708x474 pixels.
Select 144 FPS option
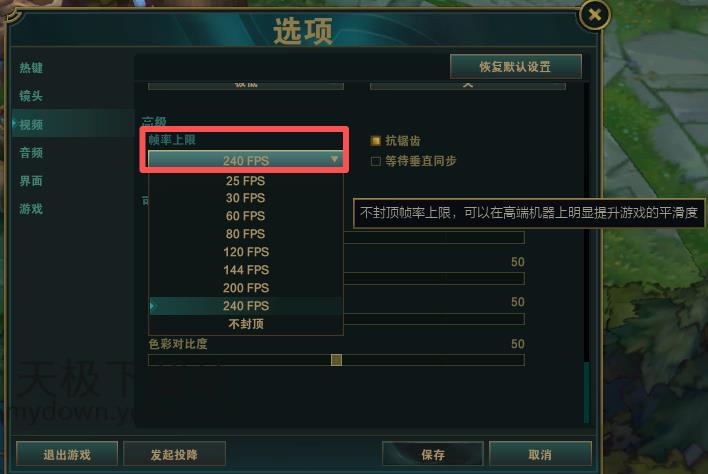(246, 270)
